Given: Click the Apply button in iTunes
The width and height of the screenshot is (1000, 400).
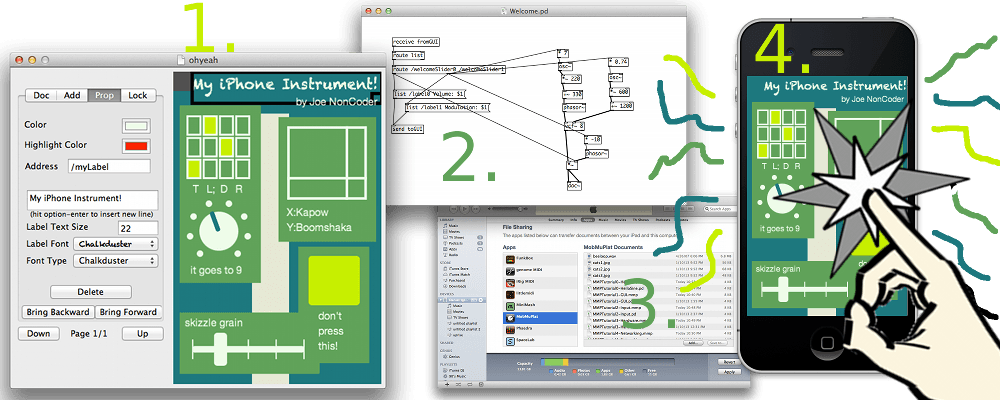Looking at the screenshot, I should click(729, 372).
